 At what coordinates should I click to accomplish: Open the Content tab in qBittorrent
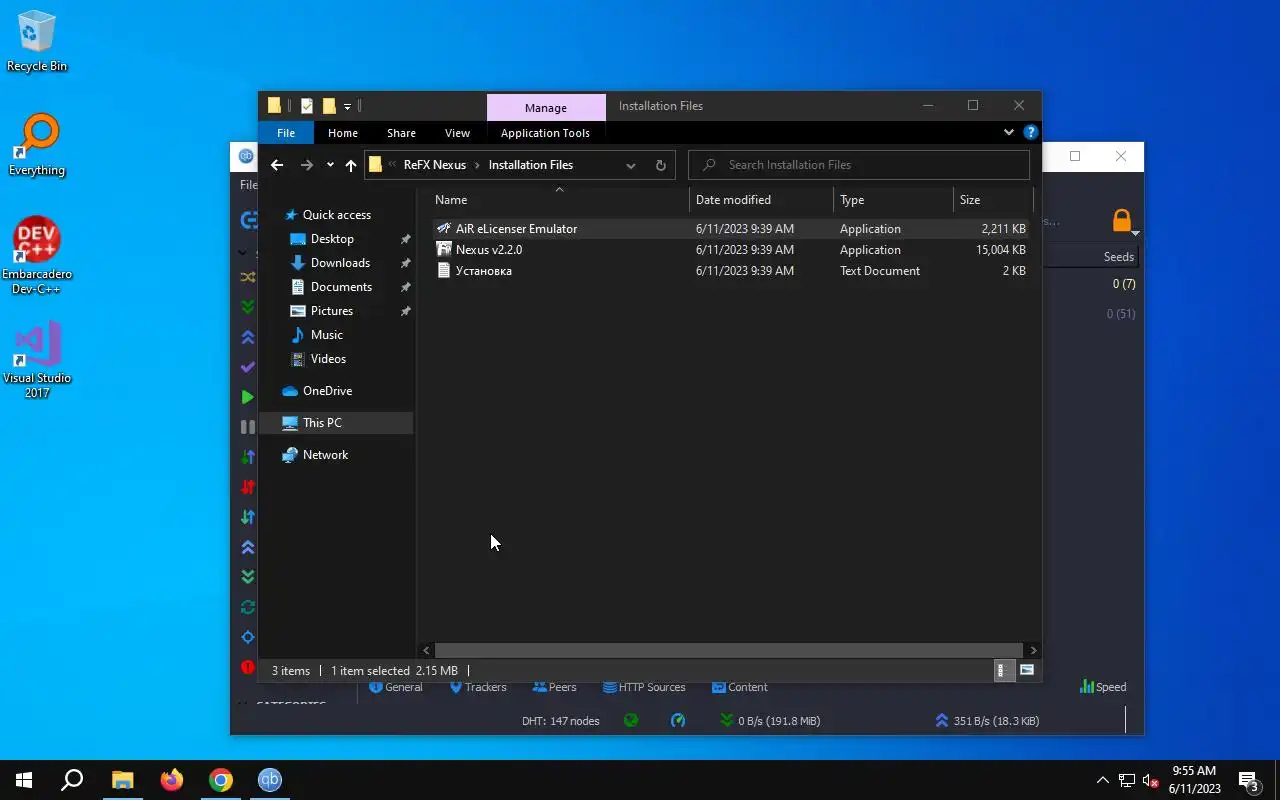coord(740,688)
